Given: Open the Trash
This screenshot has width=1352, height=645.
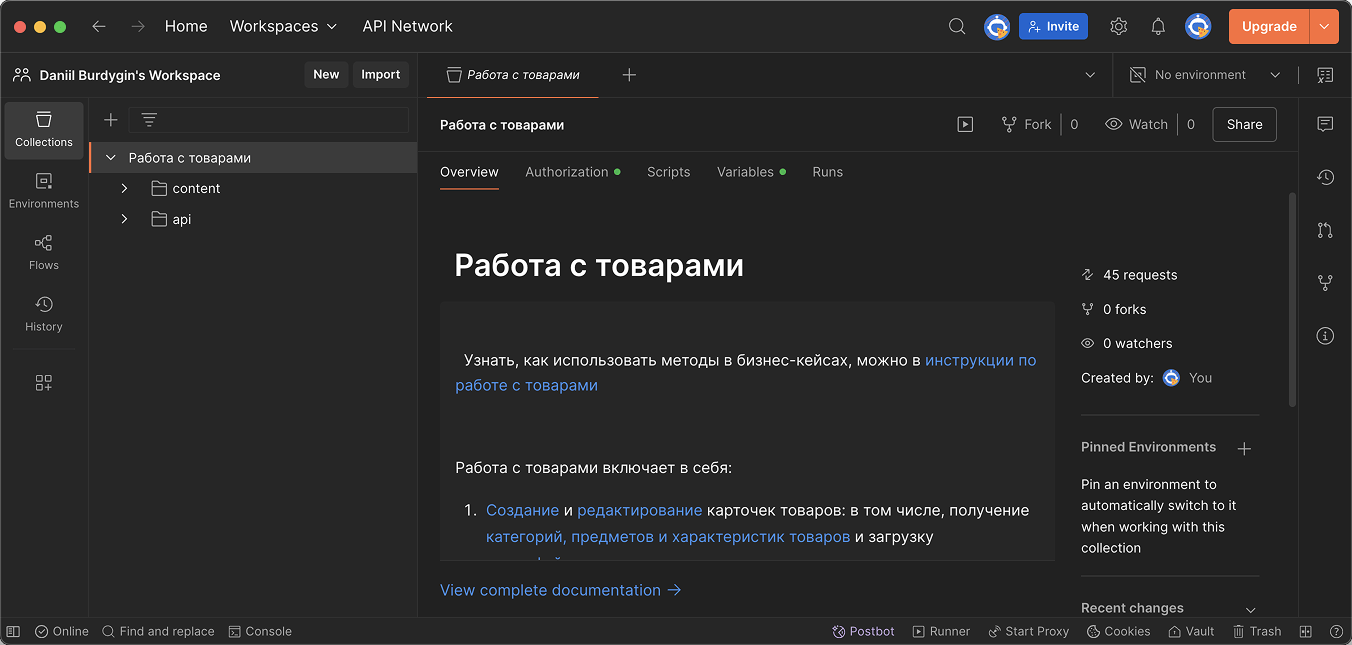Looking at the screenshot, I should (x=1256, y=631).
